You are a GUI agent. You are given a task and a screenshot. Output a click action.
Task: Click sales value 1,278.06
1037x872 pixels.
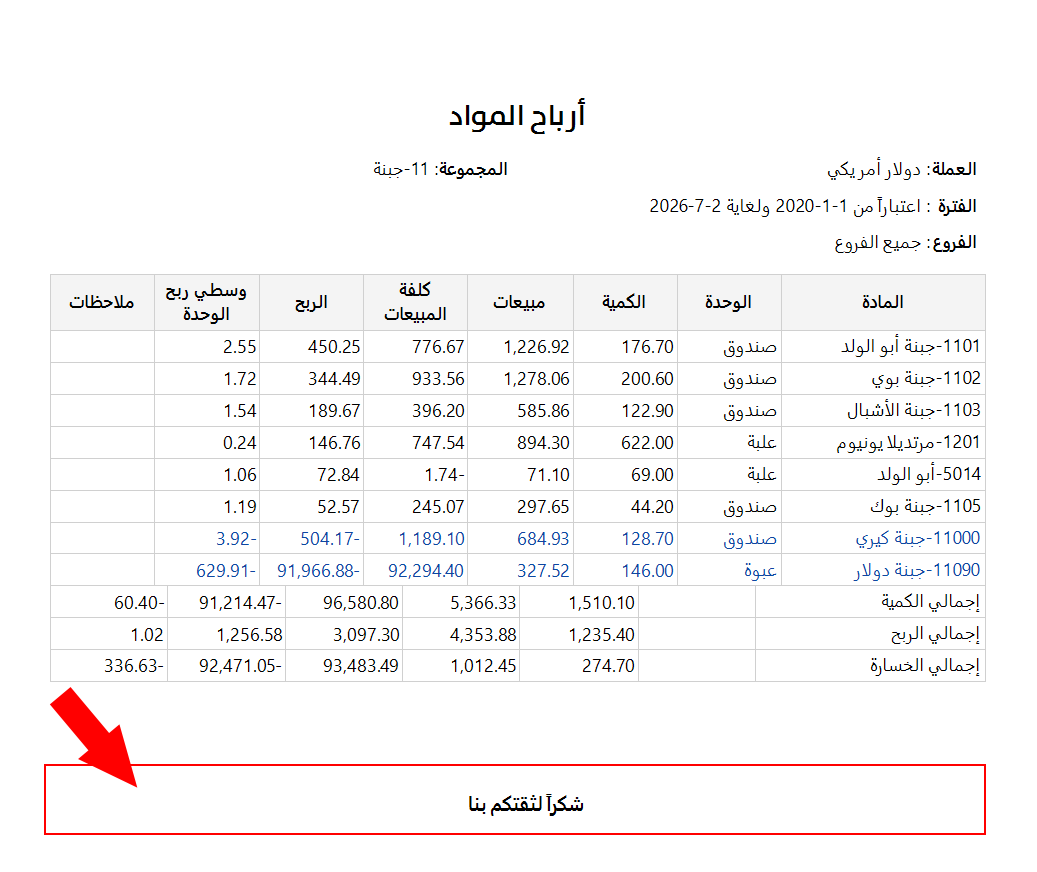[536, 379]
